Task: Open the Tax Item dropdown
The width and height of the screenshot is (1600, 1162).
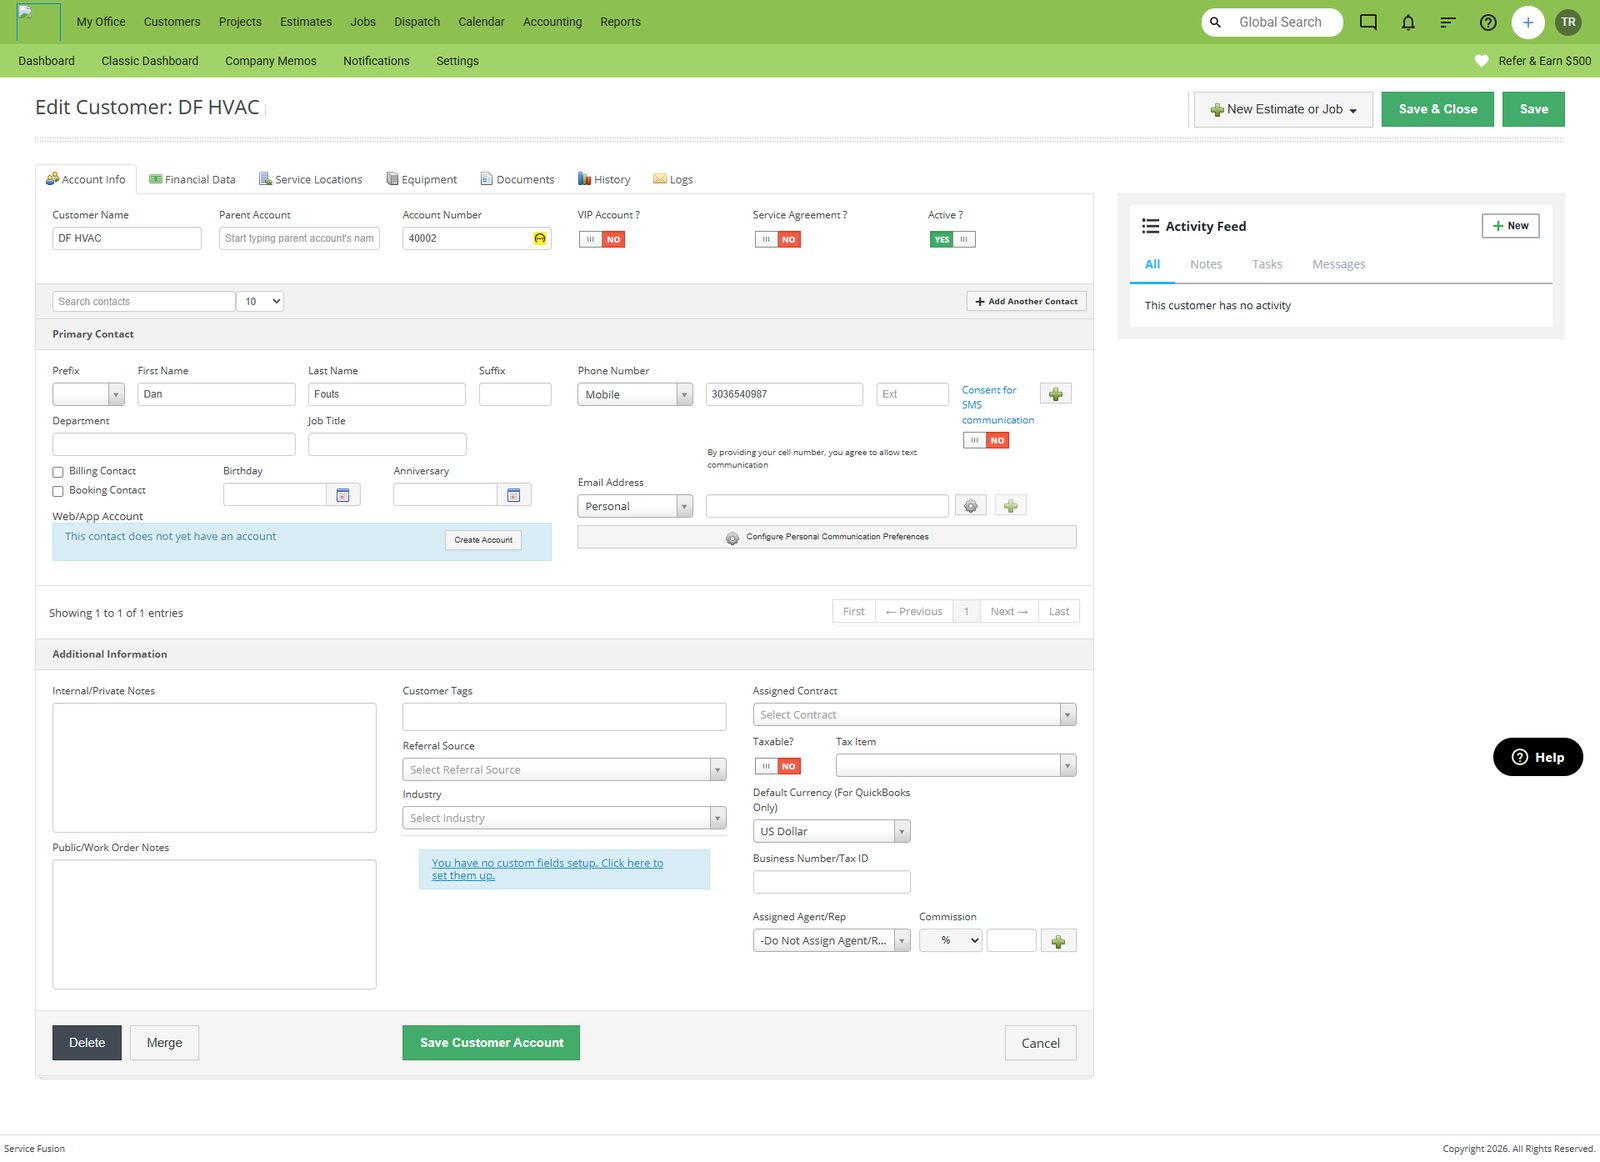Action: pos(956,766)
